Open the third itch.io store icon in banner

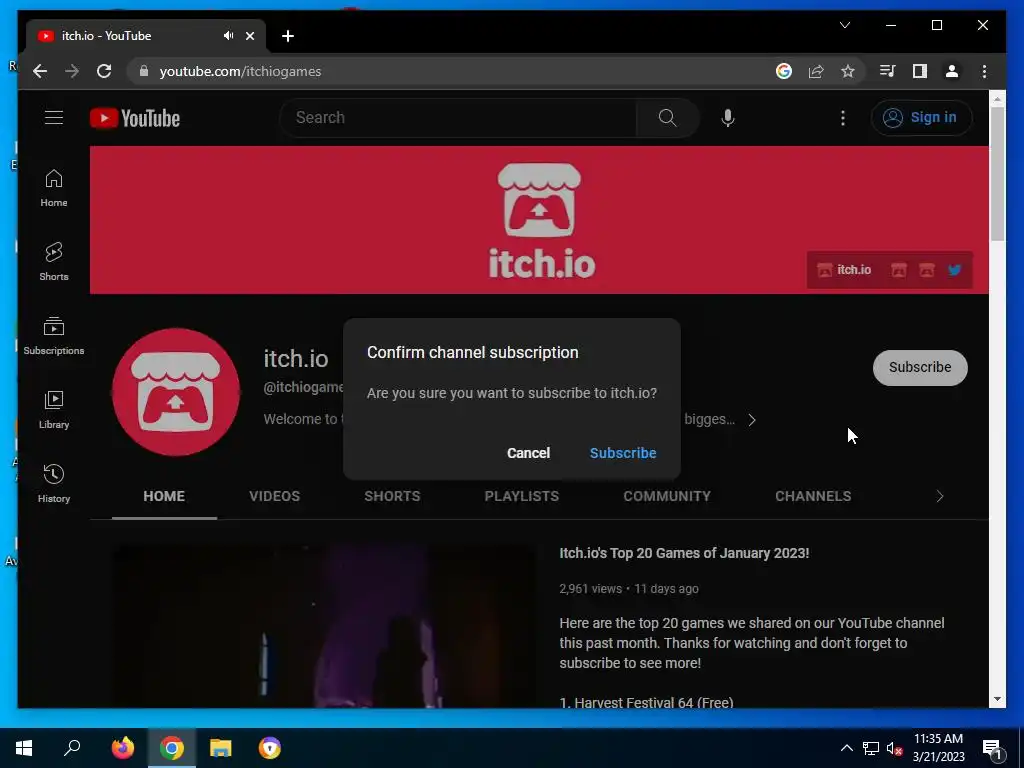[x=926, y=270]
